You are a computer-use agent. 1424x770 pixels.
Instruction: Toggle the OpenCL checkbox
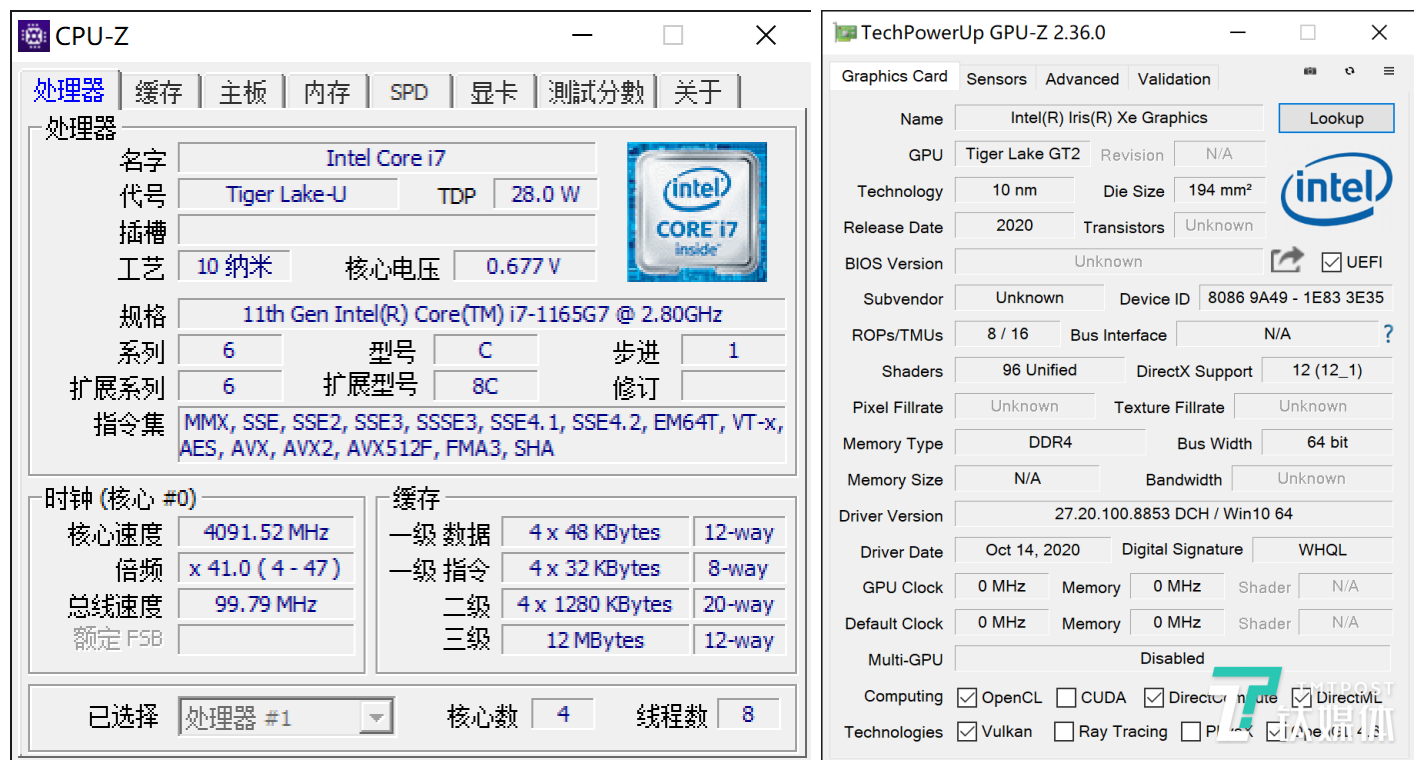pyautogui.click(x=967, y=697)
